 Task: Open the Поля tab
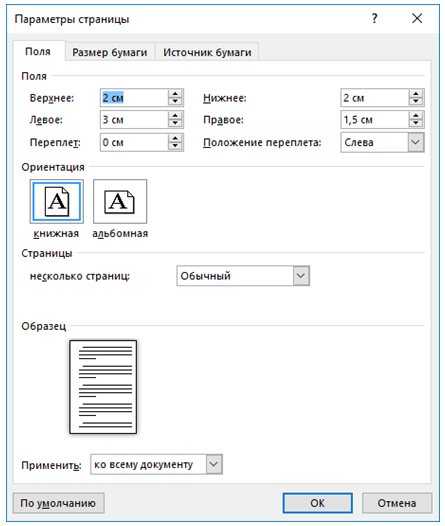pos(38,51)
